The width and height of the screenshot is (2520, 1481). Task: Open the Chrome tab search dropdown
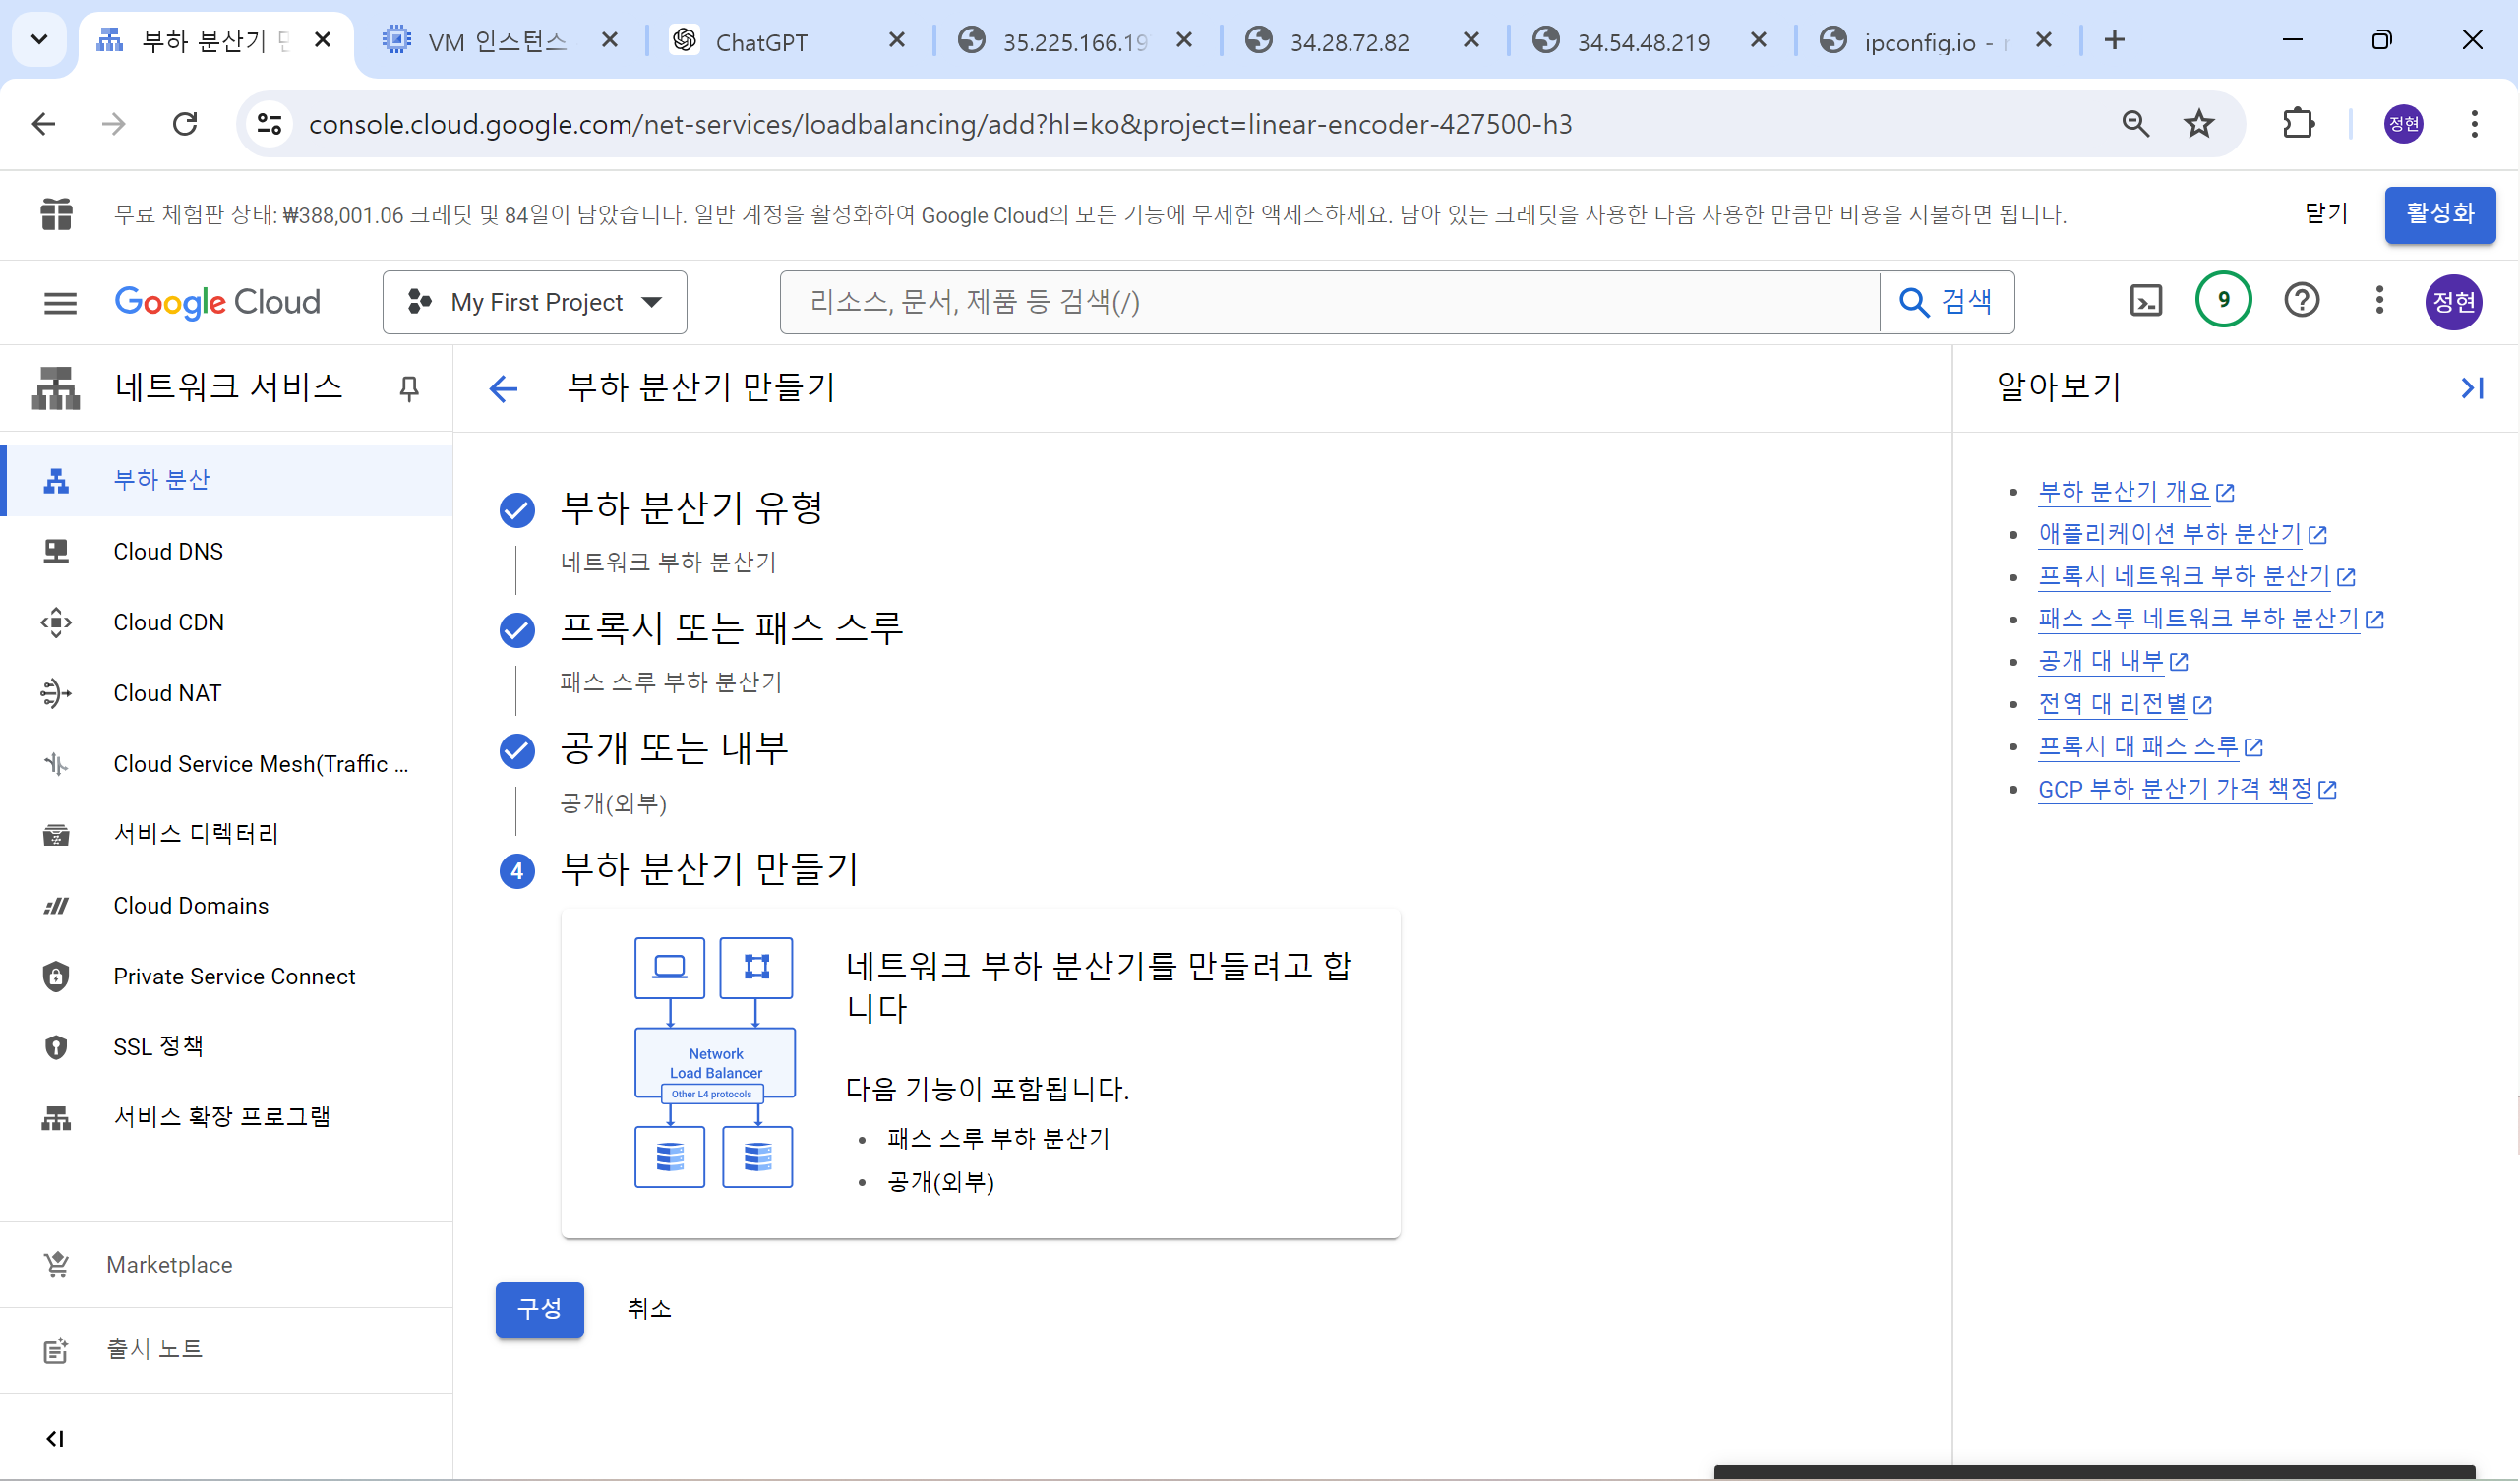[39, 40]
